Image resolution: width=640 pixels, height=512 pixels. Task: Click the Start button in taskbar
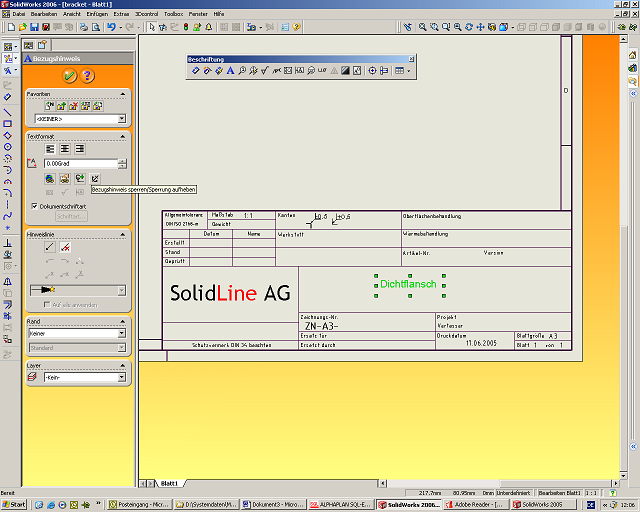click(15, 505)
